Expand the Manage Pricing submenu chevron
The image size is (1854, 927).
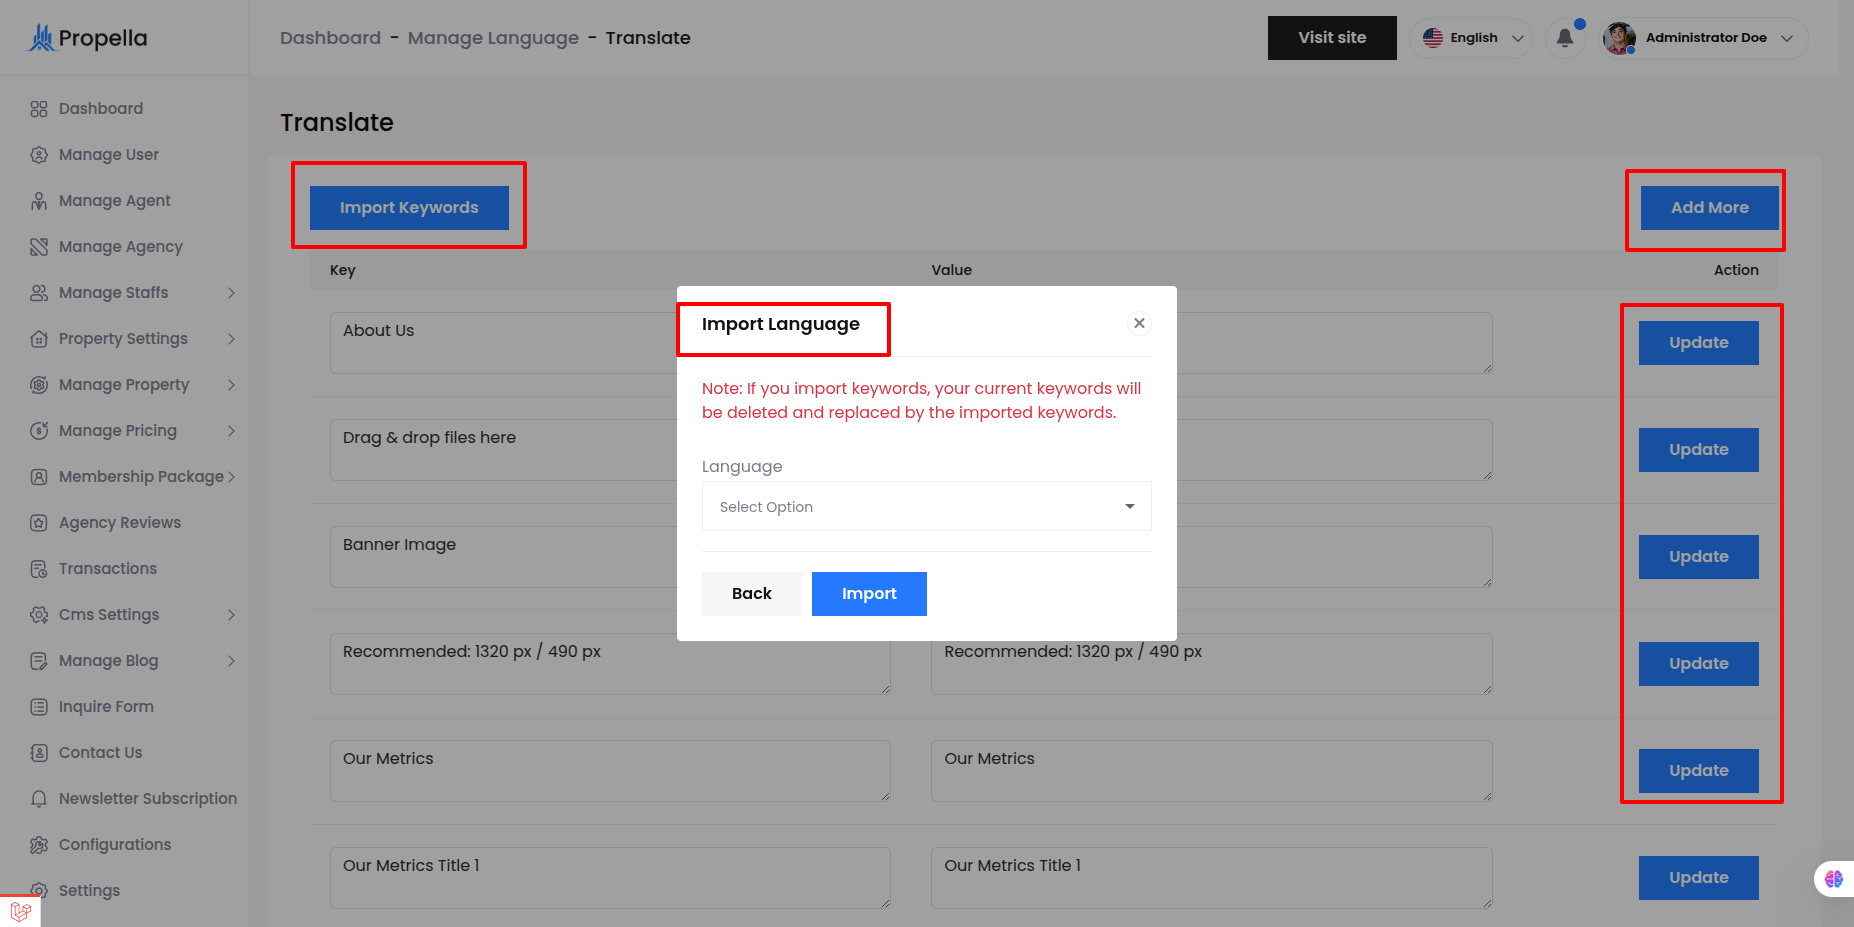[x=231, y=431]
